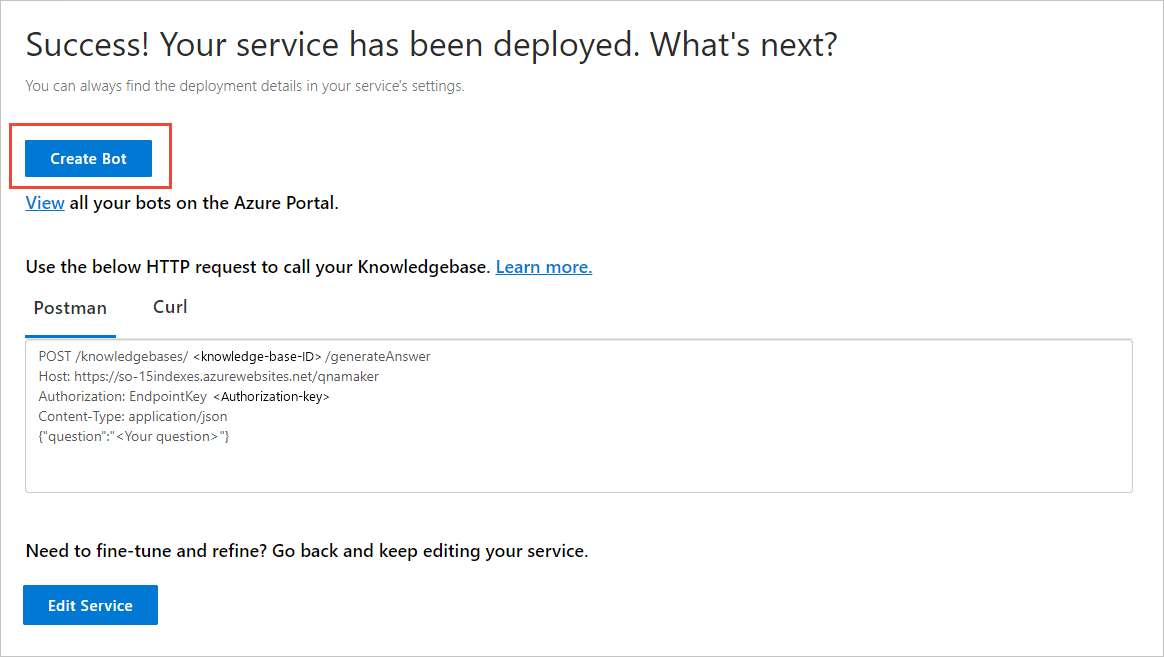Click the "Use the below HTTP request" text
The image size is (1164, 657).
pos(258,267)
